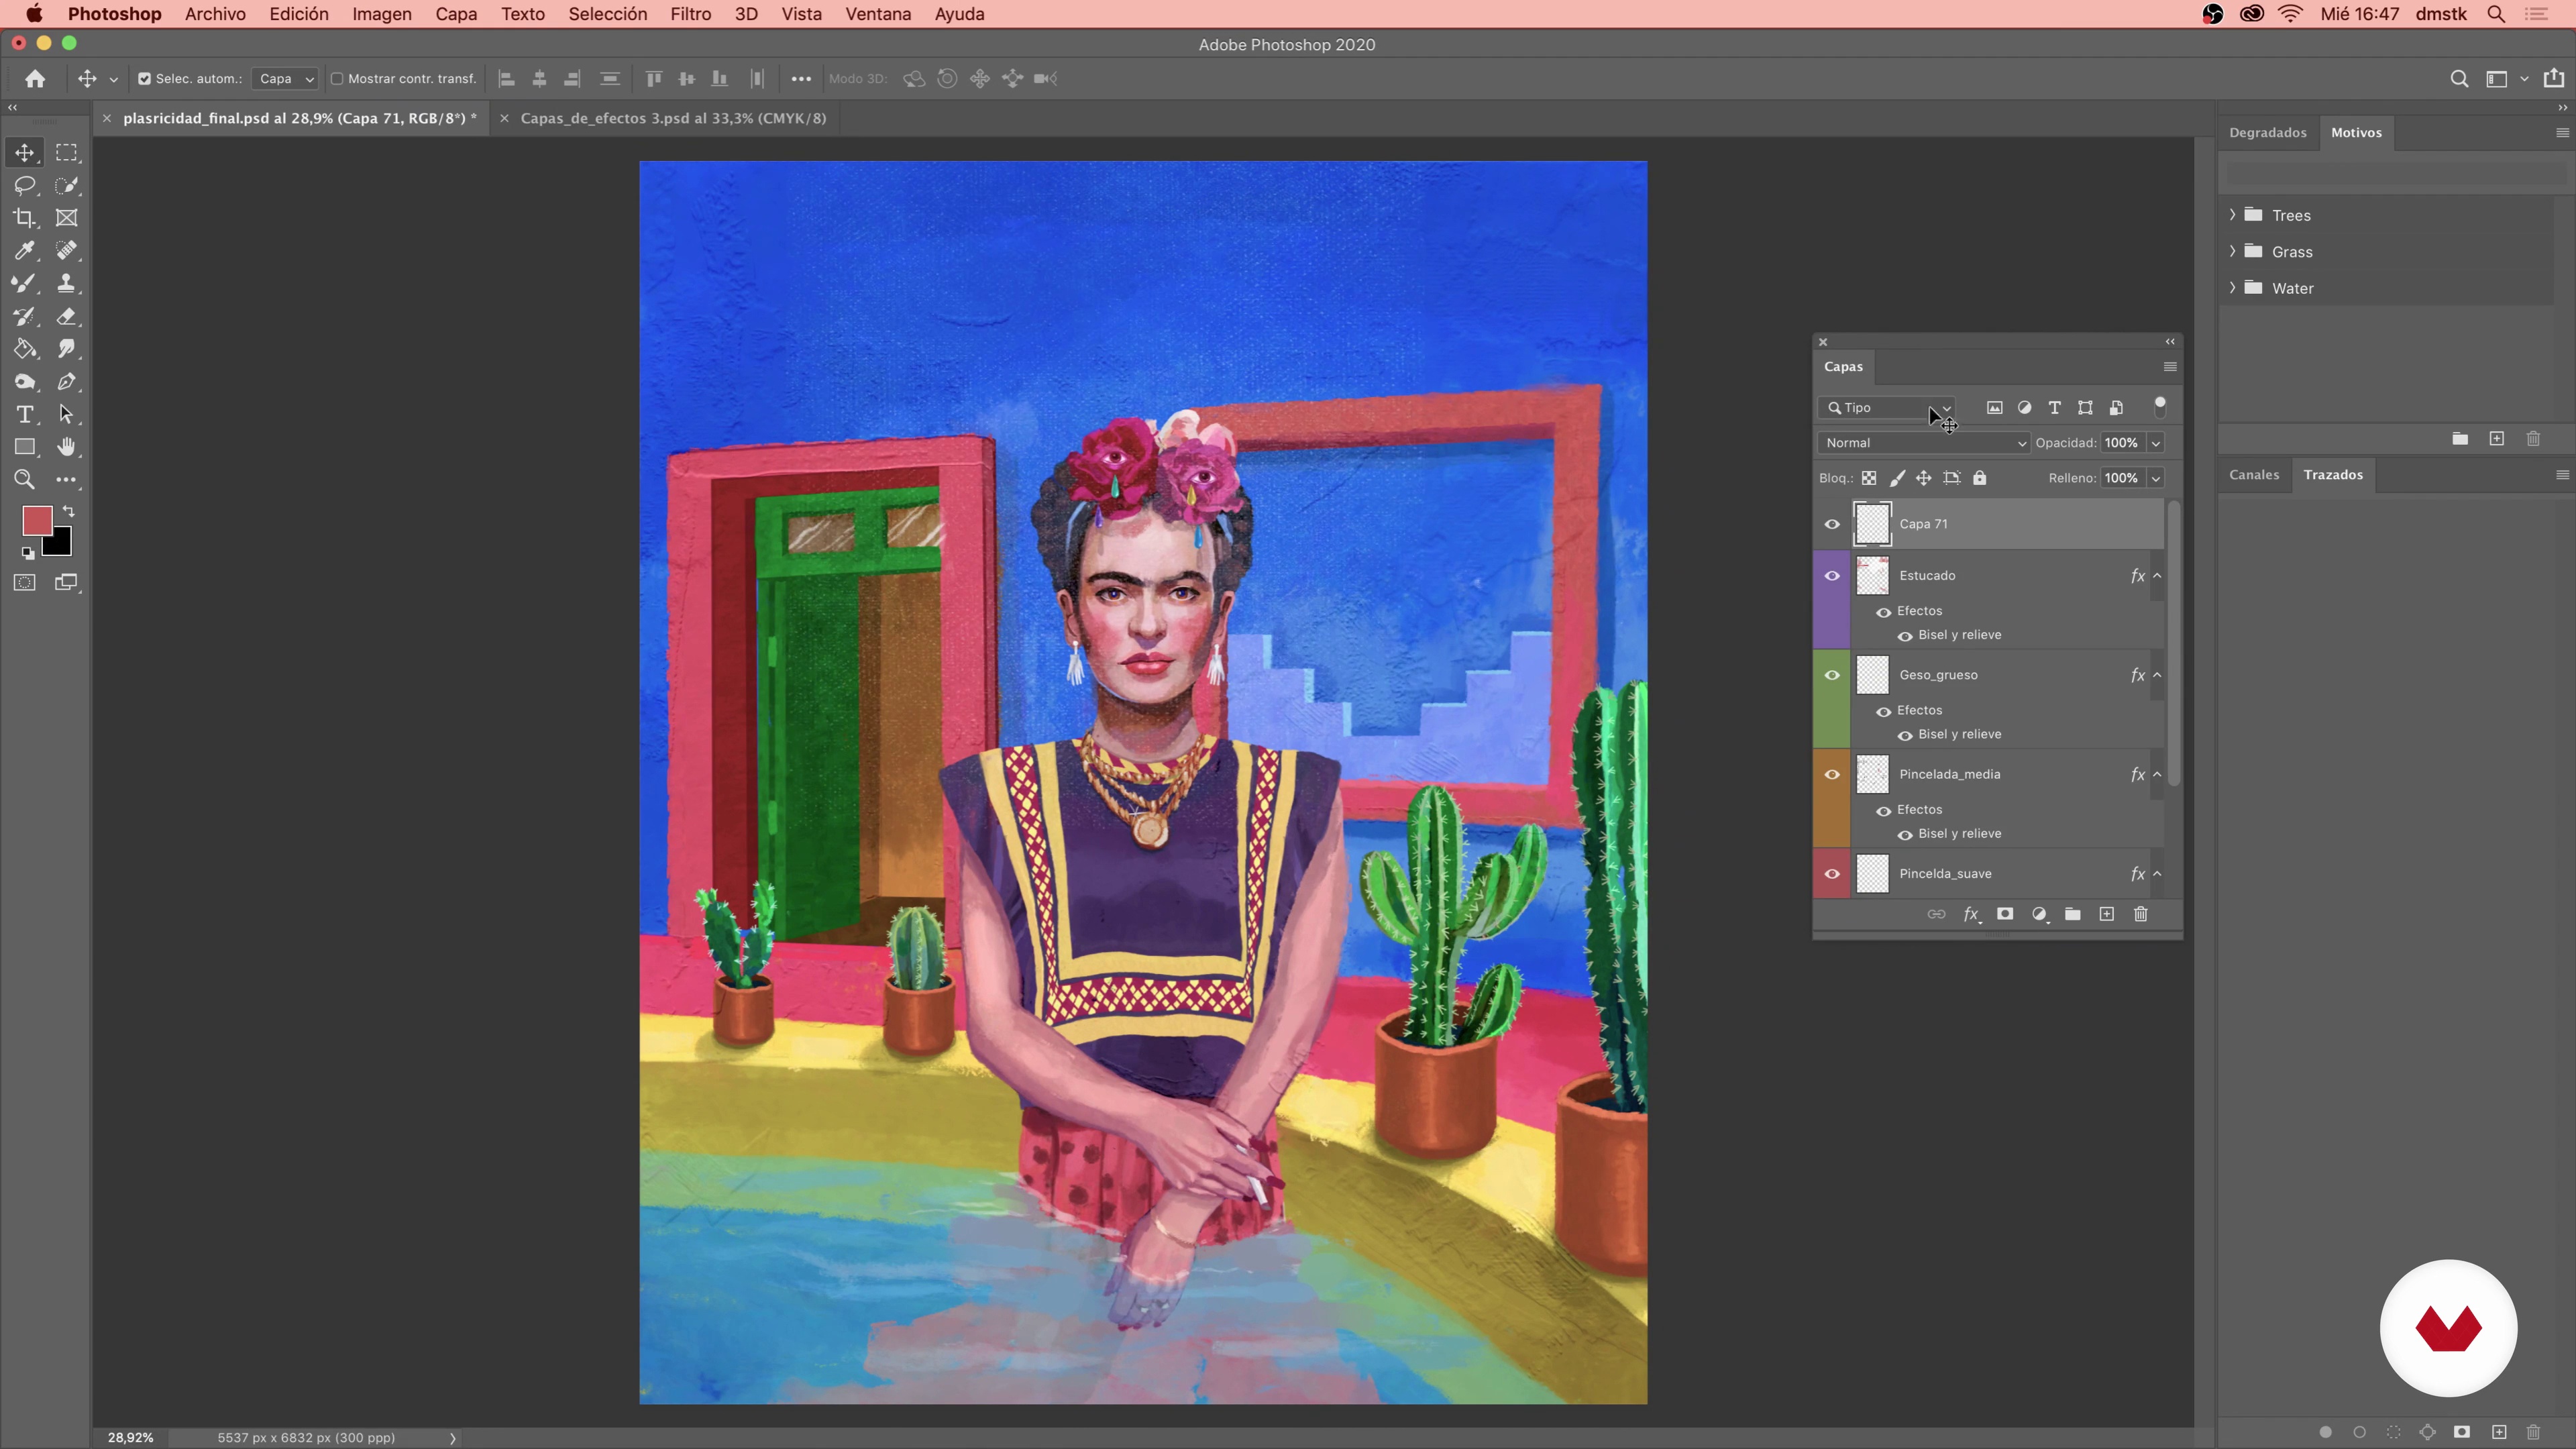Image resolution: width=2576 pixels, height=1449 pixels.
Task: Select the Path Selection tool
Action: point(66,415)
